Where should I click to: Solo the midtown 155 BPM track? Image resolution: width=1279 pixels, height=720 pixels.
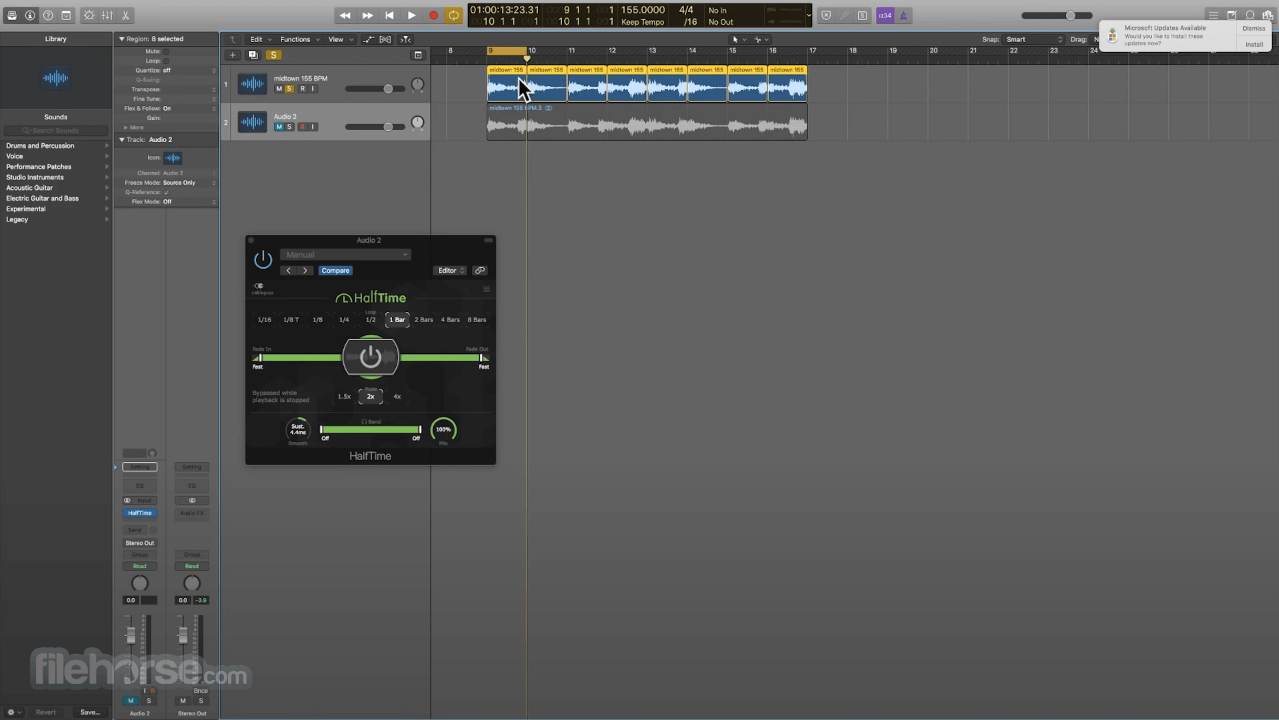pos(290,89)
